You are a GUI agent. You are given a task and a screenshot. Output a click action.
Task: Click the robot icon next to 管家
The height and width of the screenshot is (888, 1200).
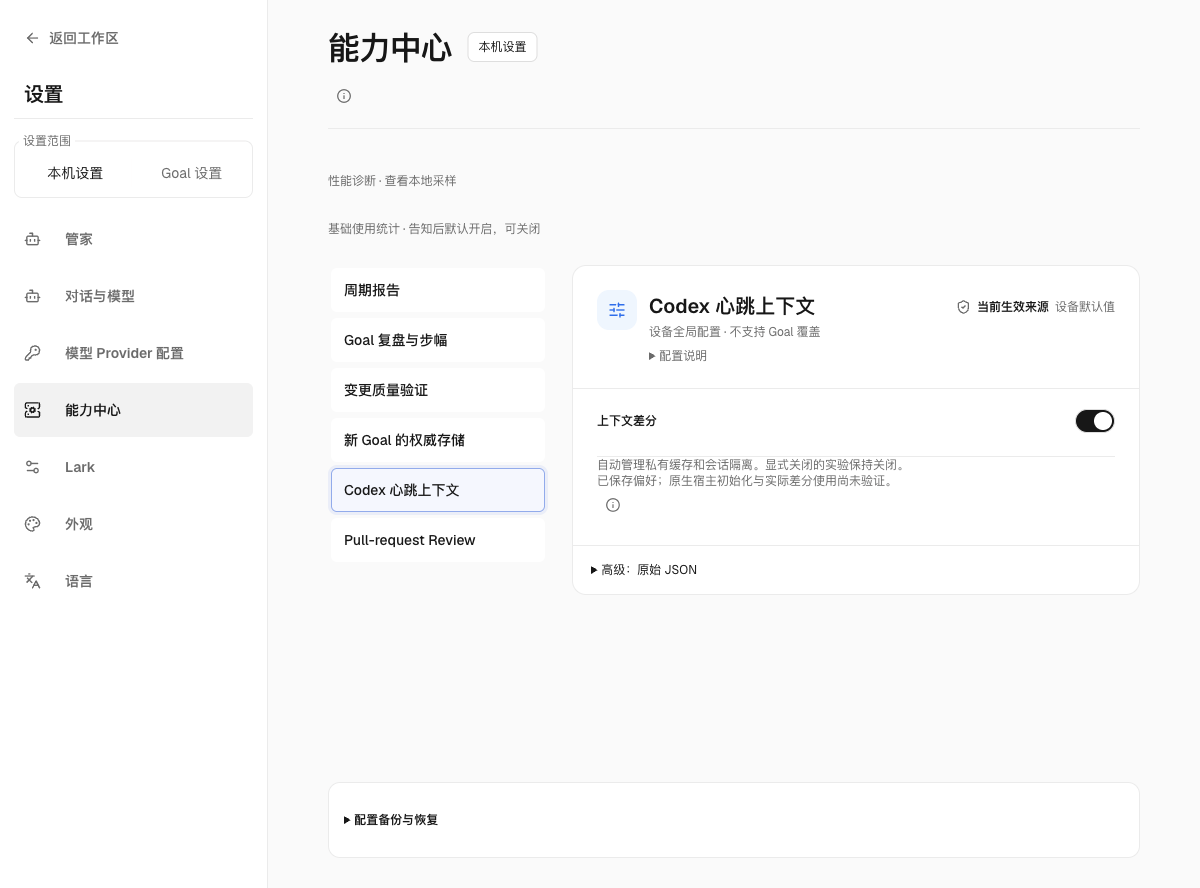[33, 239]
